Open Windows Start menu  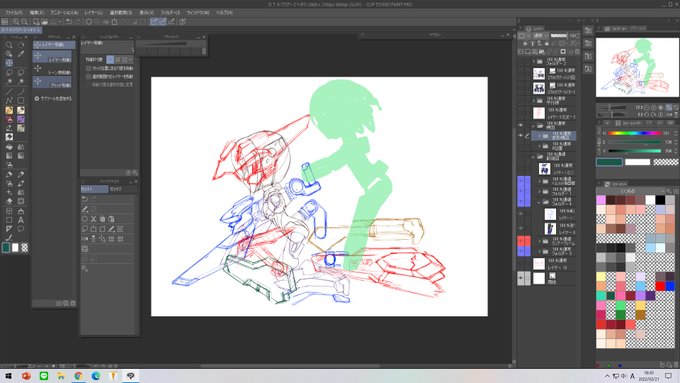click(x=8, y=376)
